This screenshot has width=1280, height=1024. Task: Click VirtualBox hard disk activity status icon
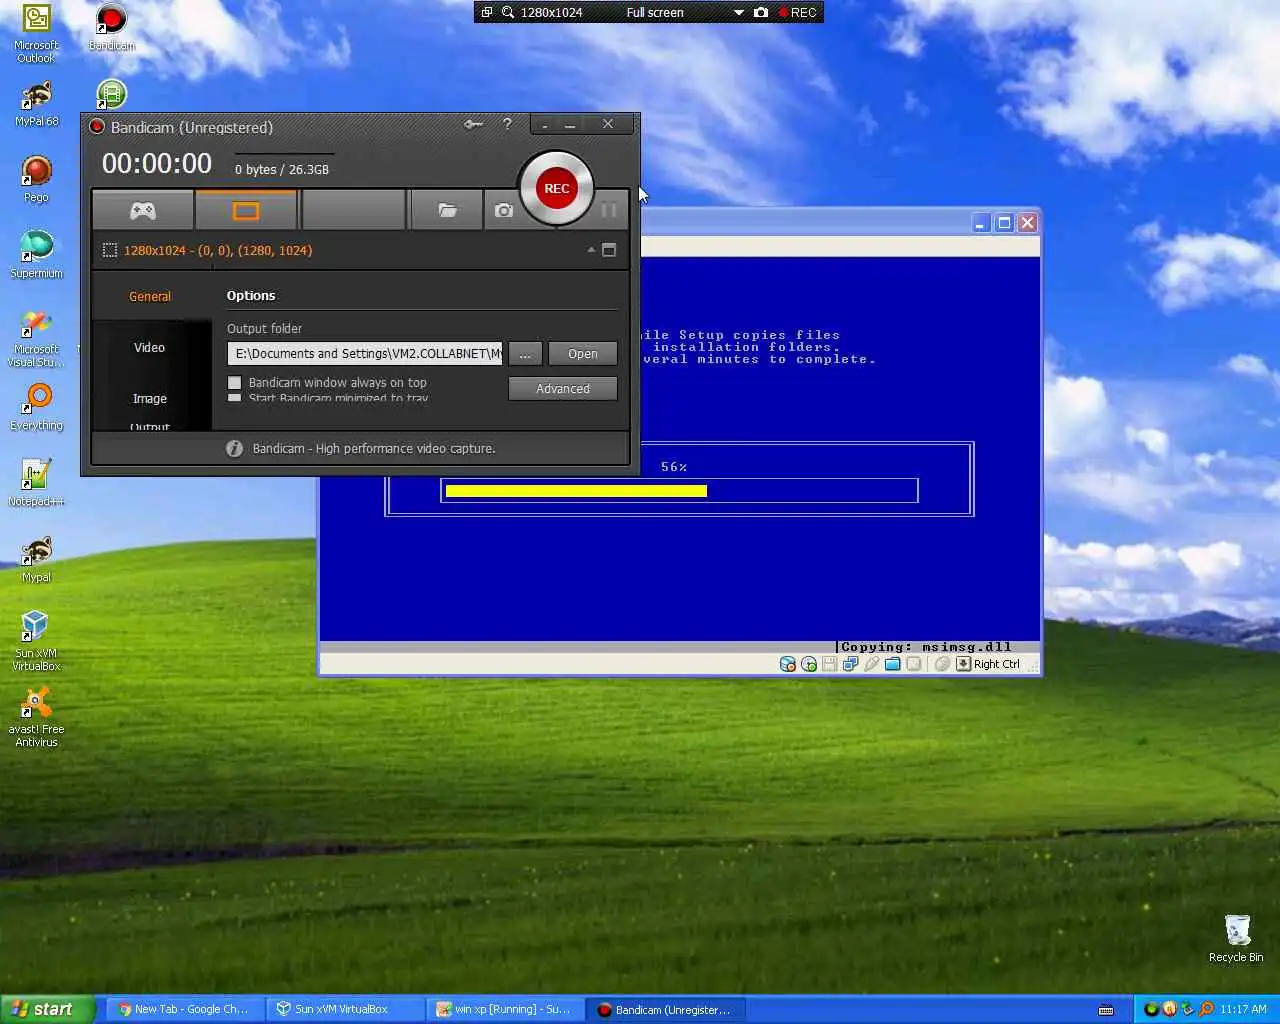(788, 664)
